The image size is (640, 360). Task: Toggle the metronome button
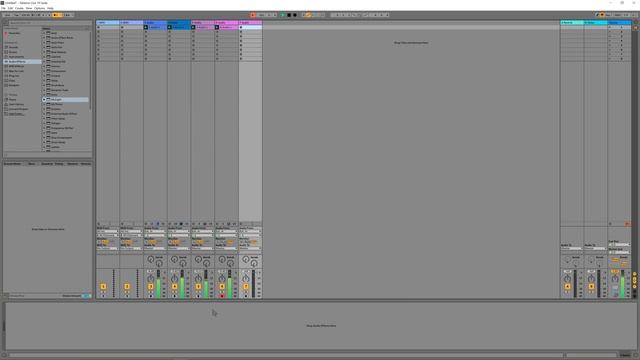click(57, 15)
